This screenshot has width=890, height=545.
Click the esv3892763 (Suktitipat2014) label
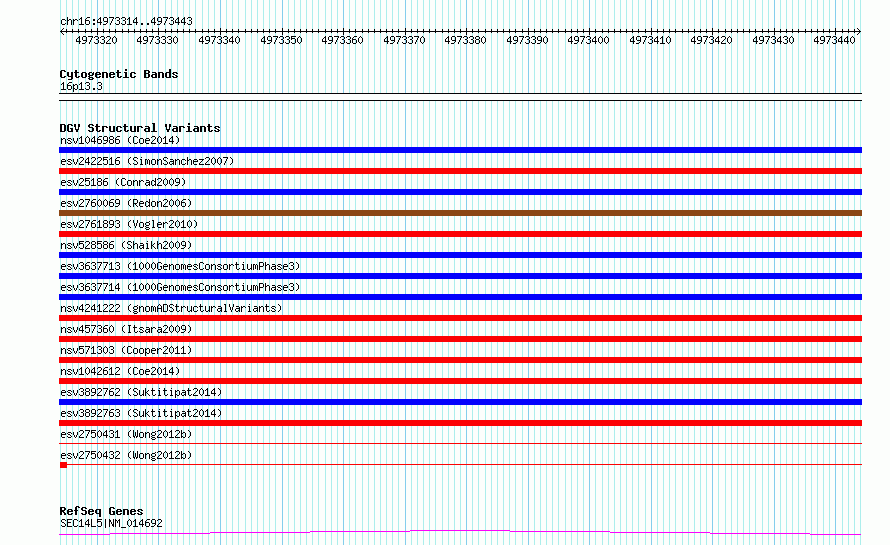(141, 413)
